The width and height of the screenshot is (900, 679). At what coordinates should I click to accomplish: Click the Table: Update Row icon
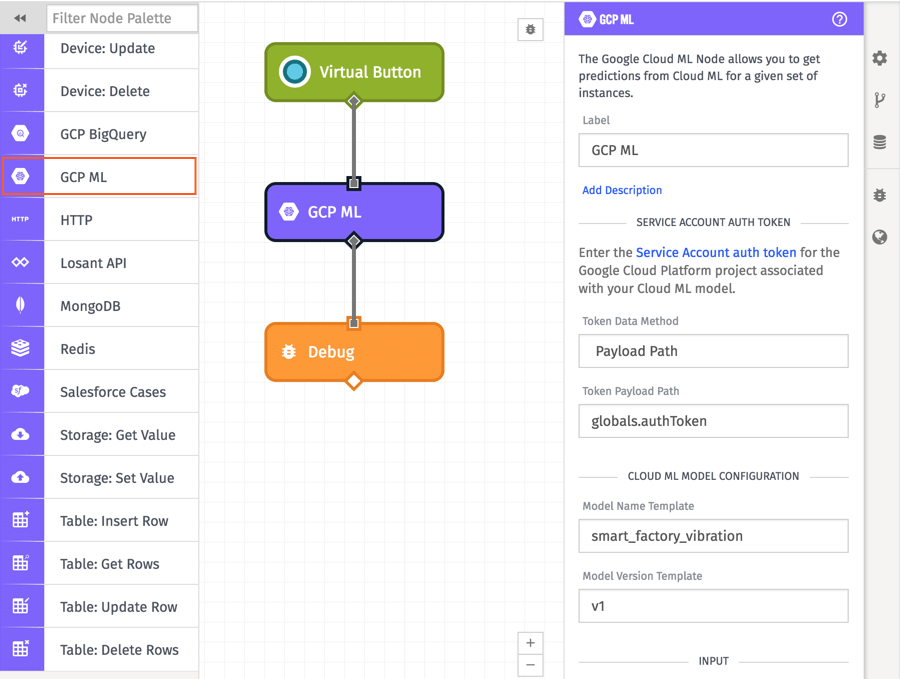point(21,606)
